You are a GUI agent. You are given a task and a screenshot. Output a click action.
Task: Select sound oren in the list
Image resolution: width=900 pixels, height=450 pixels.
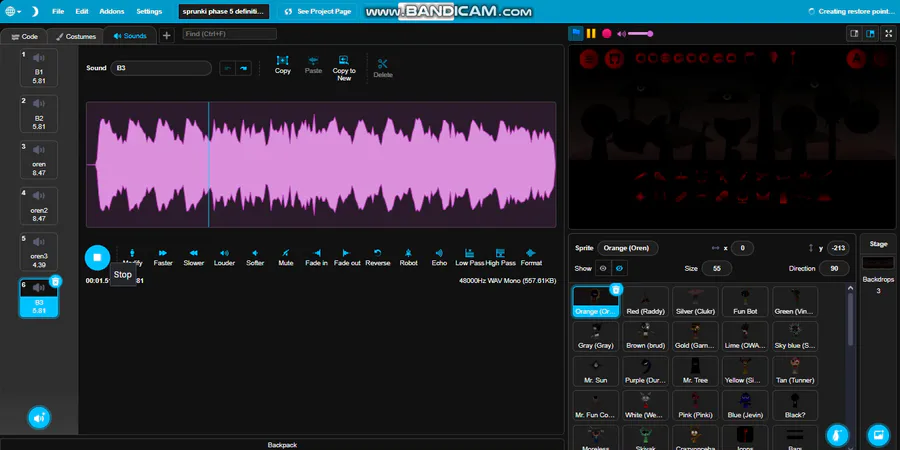click(x=39, y=160)
